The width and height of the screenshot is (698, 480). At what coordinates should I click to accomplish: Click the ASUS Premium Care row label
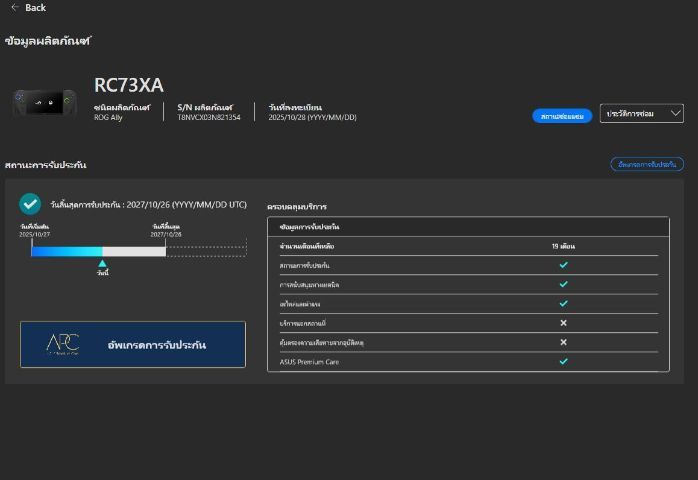click(x=309, y=362)
